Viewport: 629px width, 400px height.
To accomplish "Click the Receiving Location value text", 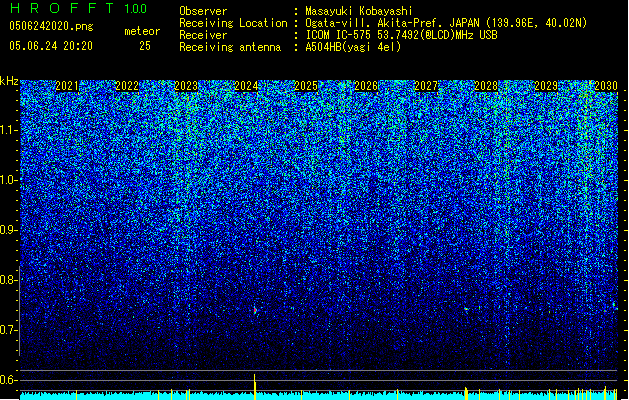I will click(x=446, y=23).
